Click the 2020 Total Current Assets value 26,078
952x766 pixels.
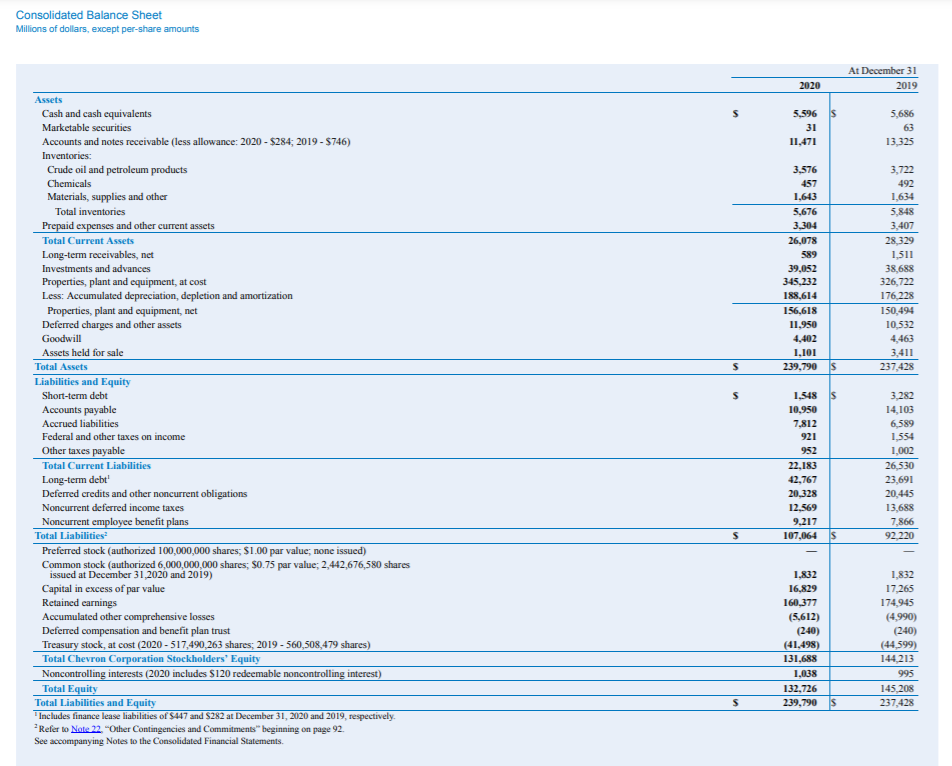[x=803, y=240]
